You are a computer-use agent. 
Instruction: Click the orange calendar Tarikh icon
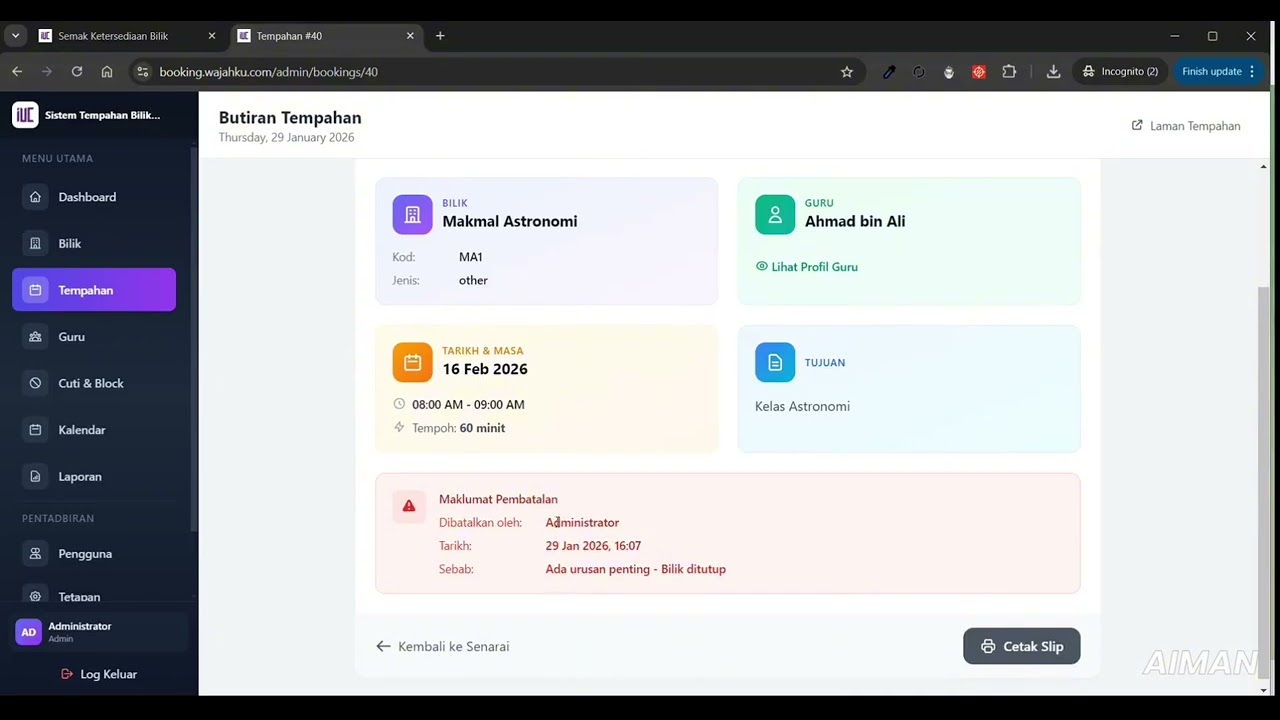pos(412,362)
